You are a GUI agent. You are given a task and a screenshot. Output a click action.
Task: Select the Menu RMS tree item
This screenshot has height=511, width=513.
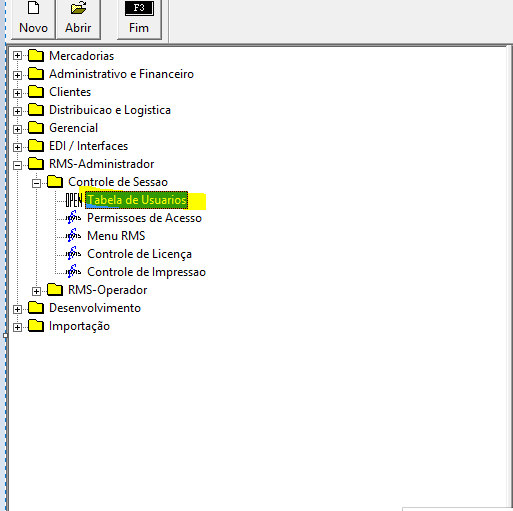click(x=116, y=236)
